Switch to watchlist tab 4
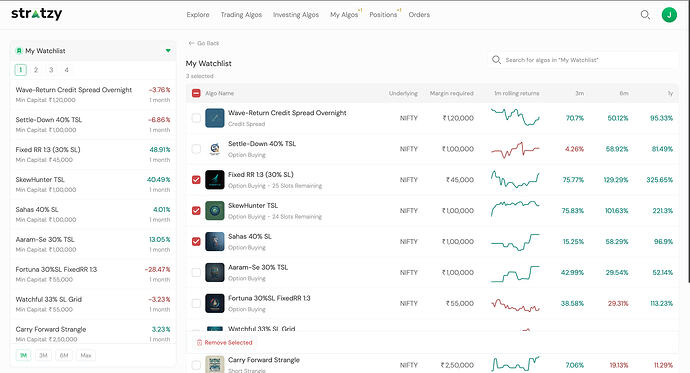The height and width of the screenshot is (373, 690). (66, 69)
